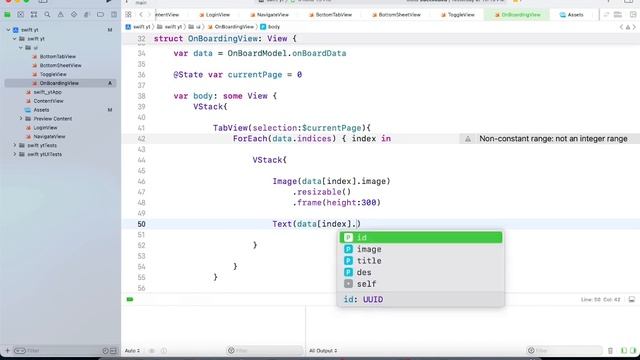640x360 pixels.
Task: Toggle the variables view pane icon
Action: tap(624, 351)
